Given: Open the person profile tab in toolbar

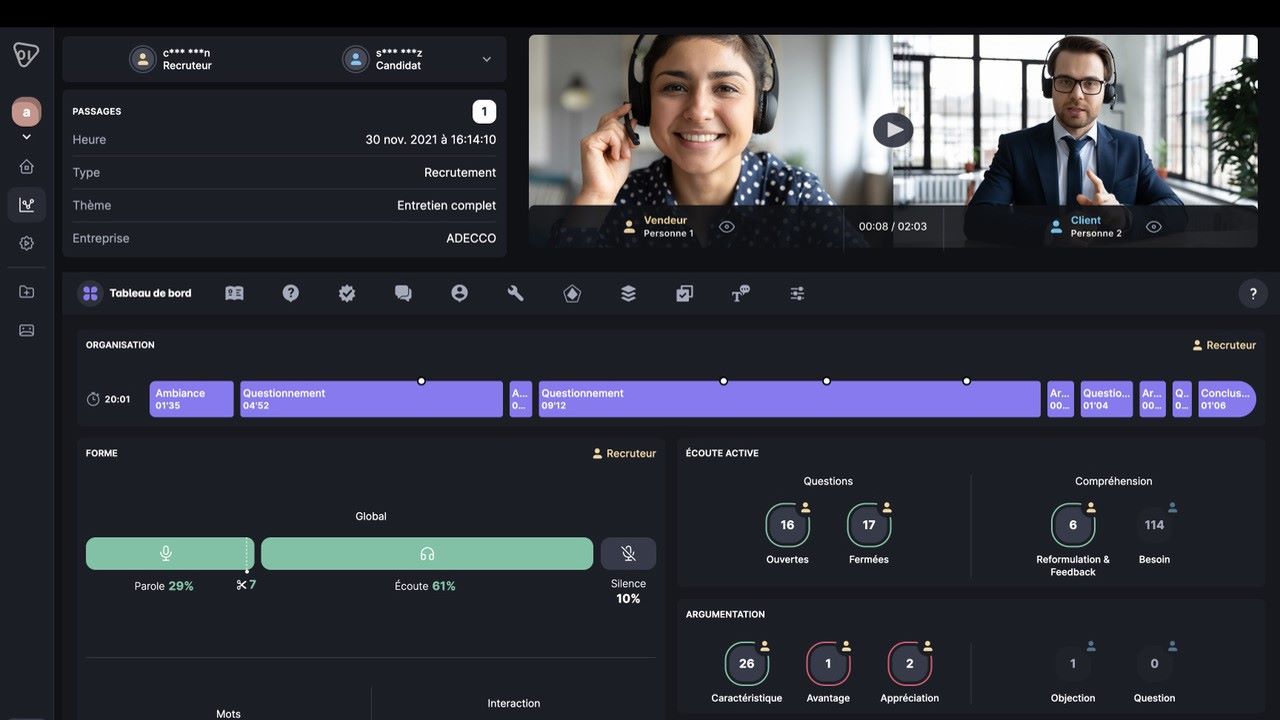Looking at the screenshot, I should tap(460, 293).
